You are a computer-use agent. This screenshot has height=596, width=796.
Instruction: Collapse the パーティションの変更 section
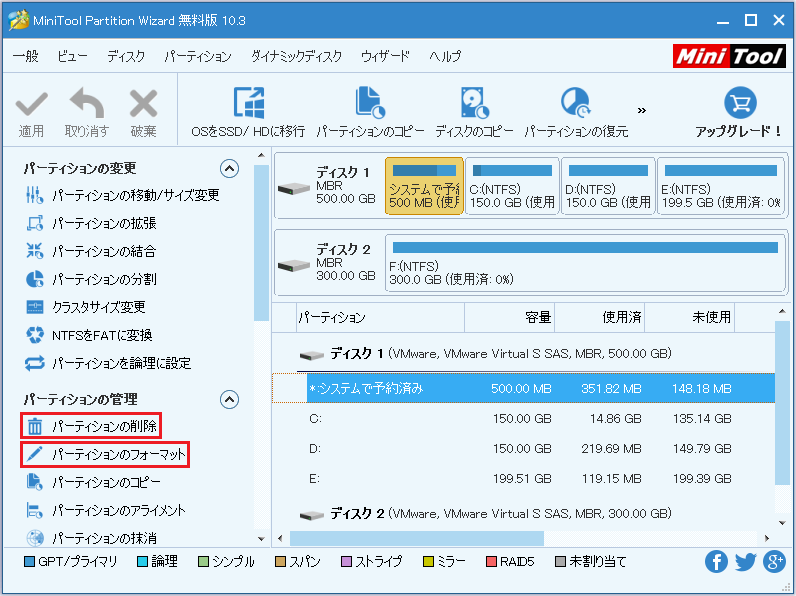[x=229, y=168]
